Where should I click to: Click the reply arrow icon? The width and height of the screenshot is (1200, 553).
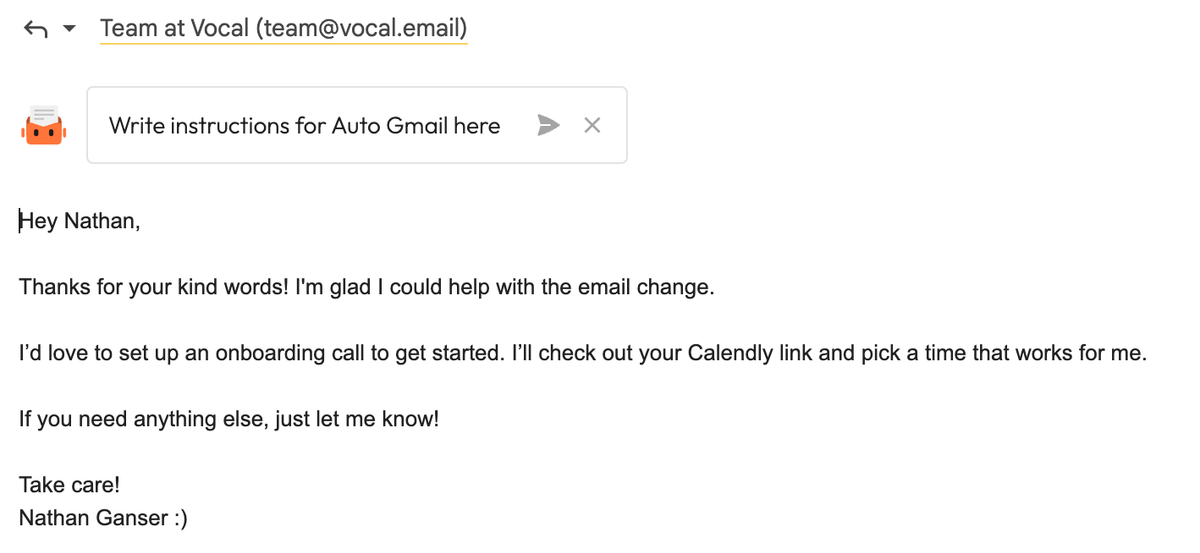coord(35,29)
